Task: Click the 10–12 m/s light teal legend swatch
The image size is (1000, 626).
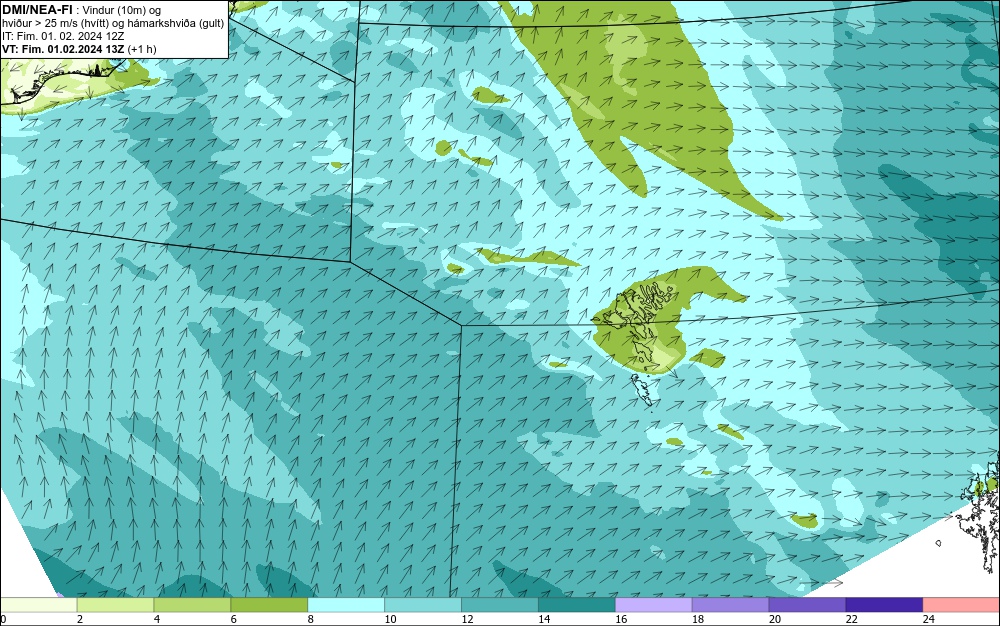Action: point(423,604)
